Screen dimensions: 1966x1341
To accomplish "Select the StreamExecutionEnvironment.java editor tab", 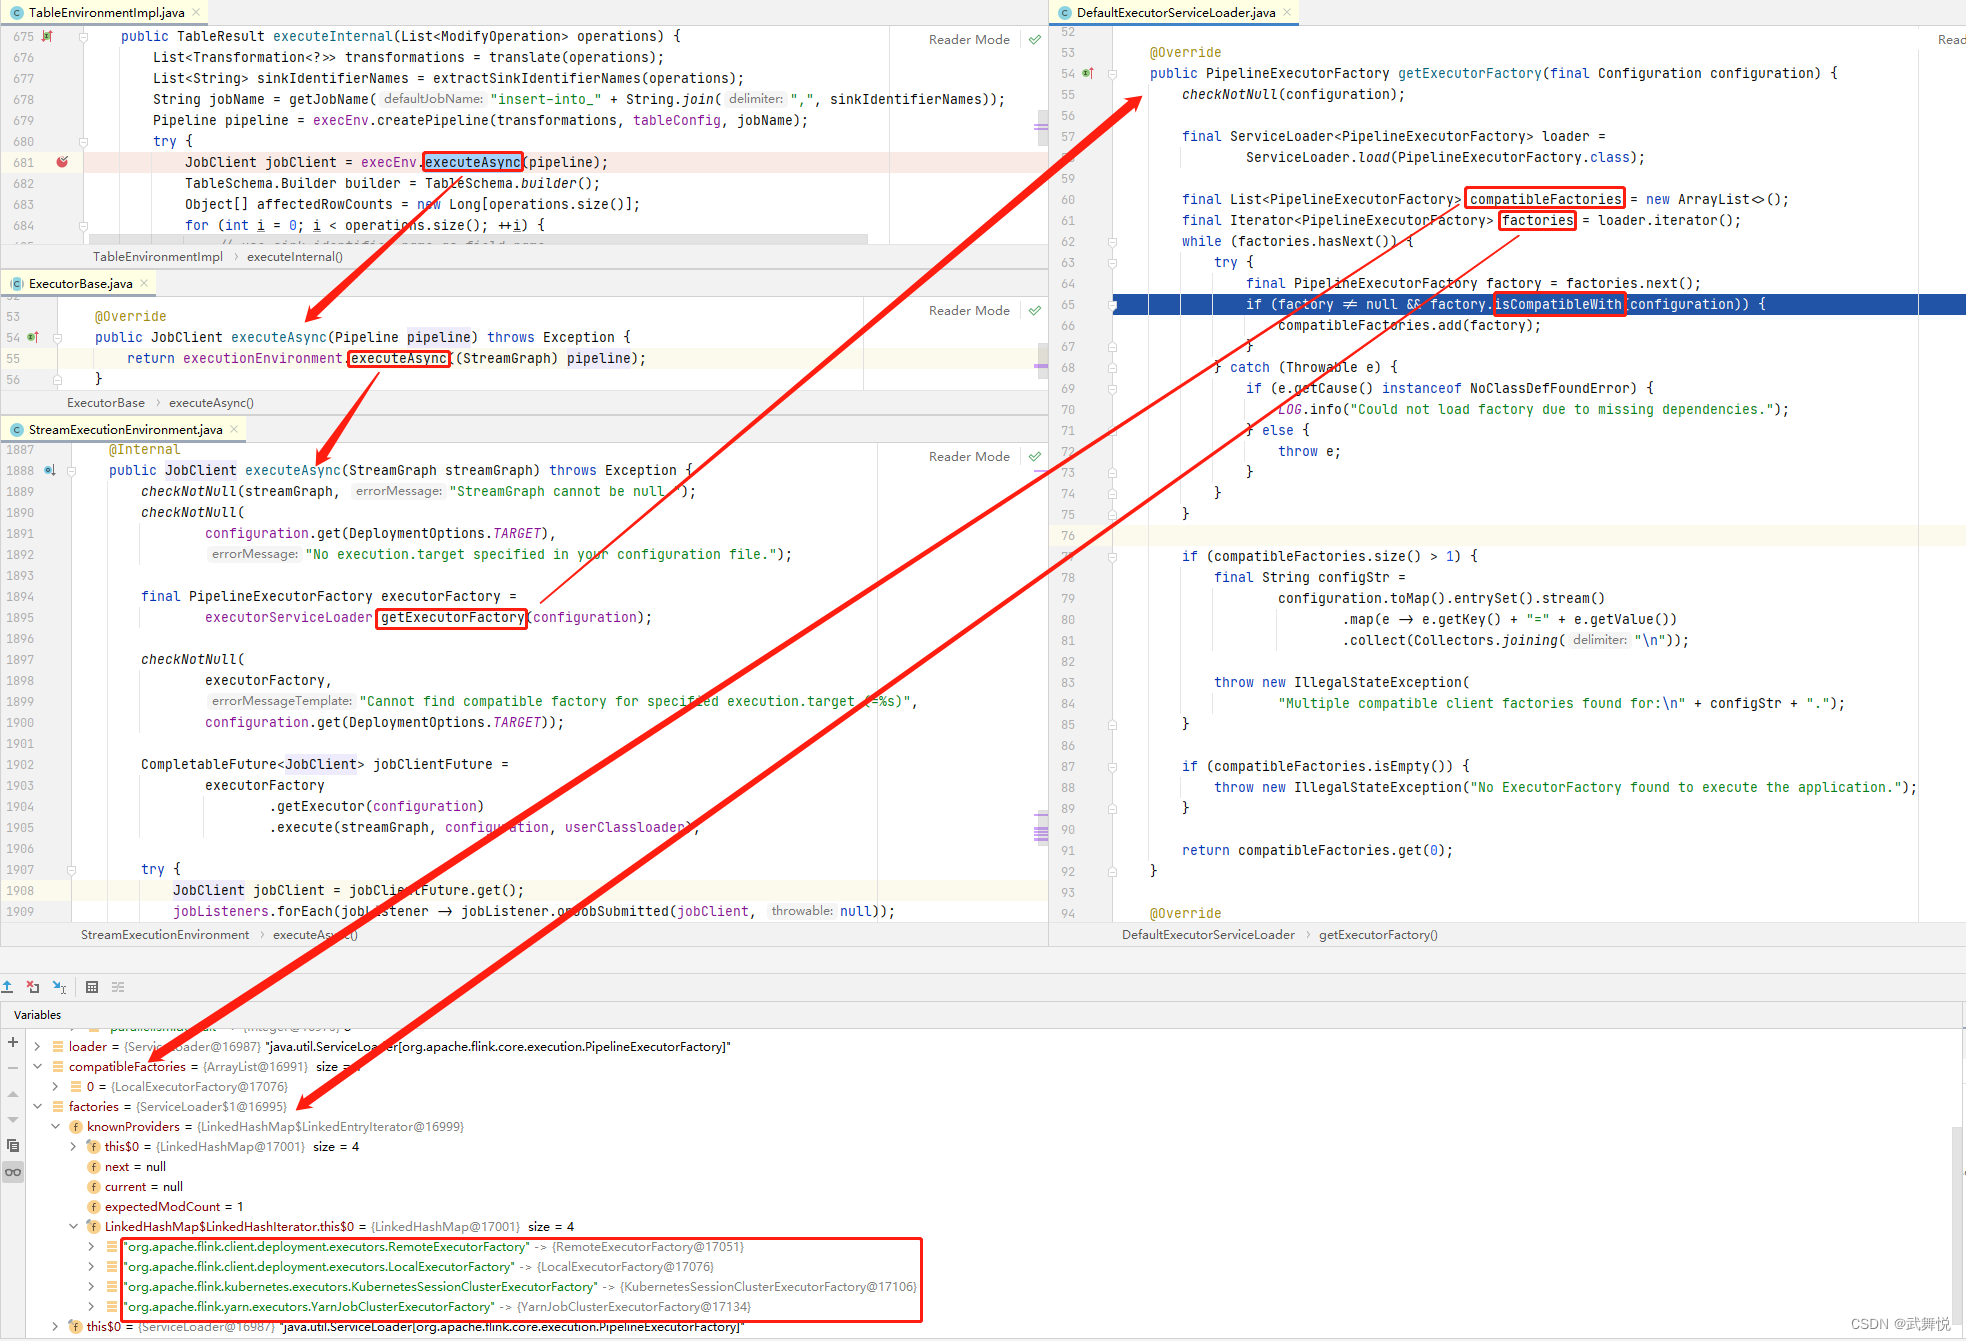I will point(125,430).
